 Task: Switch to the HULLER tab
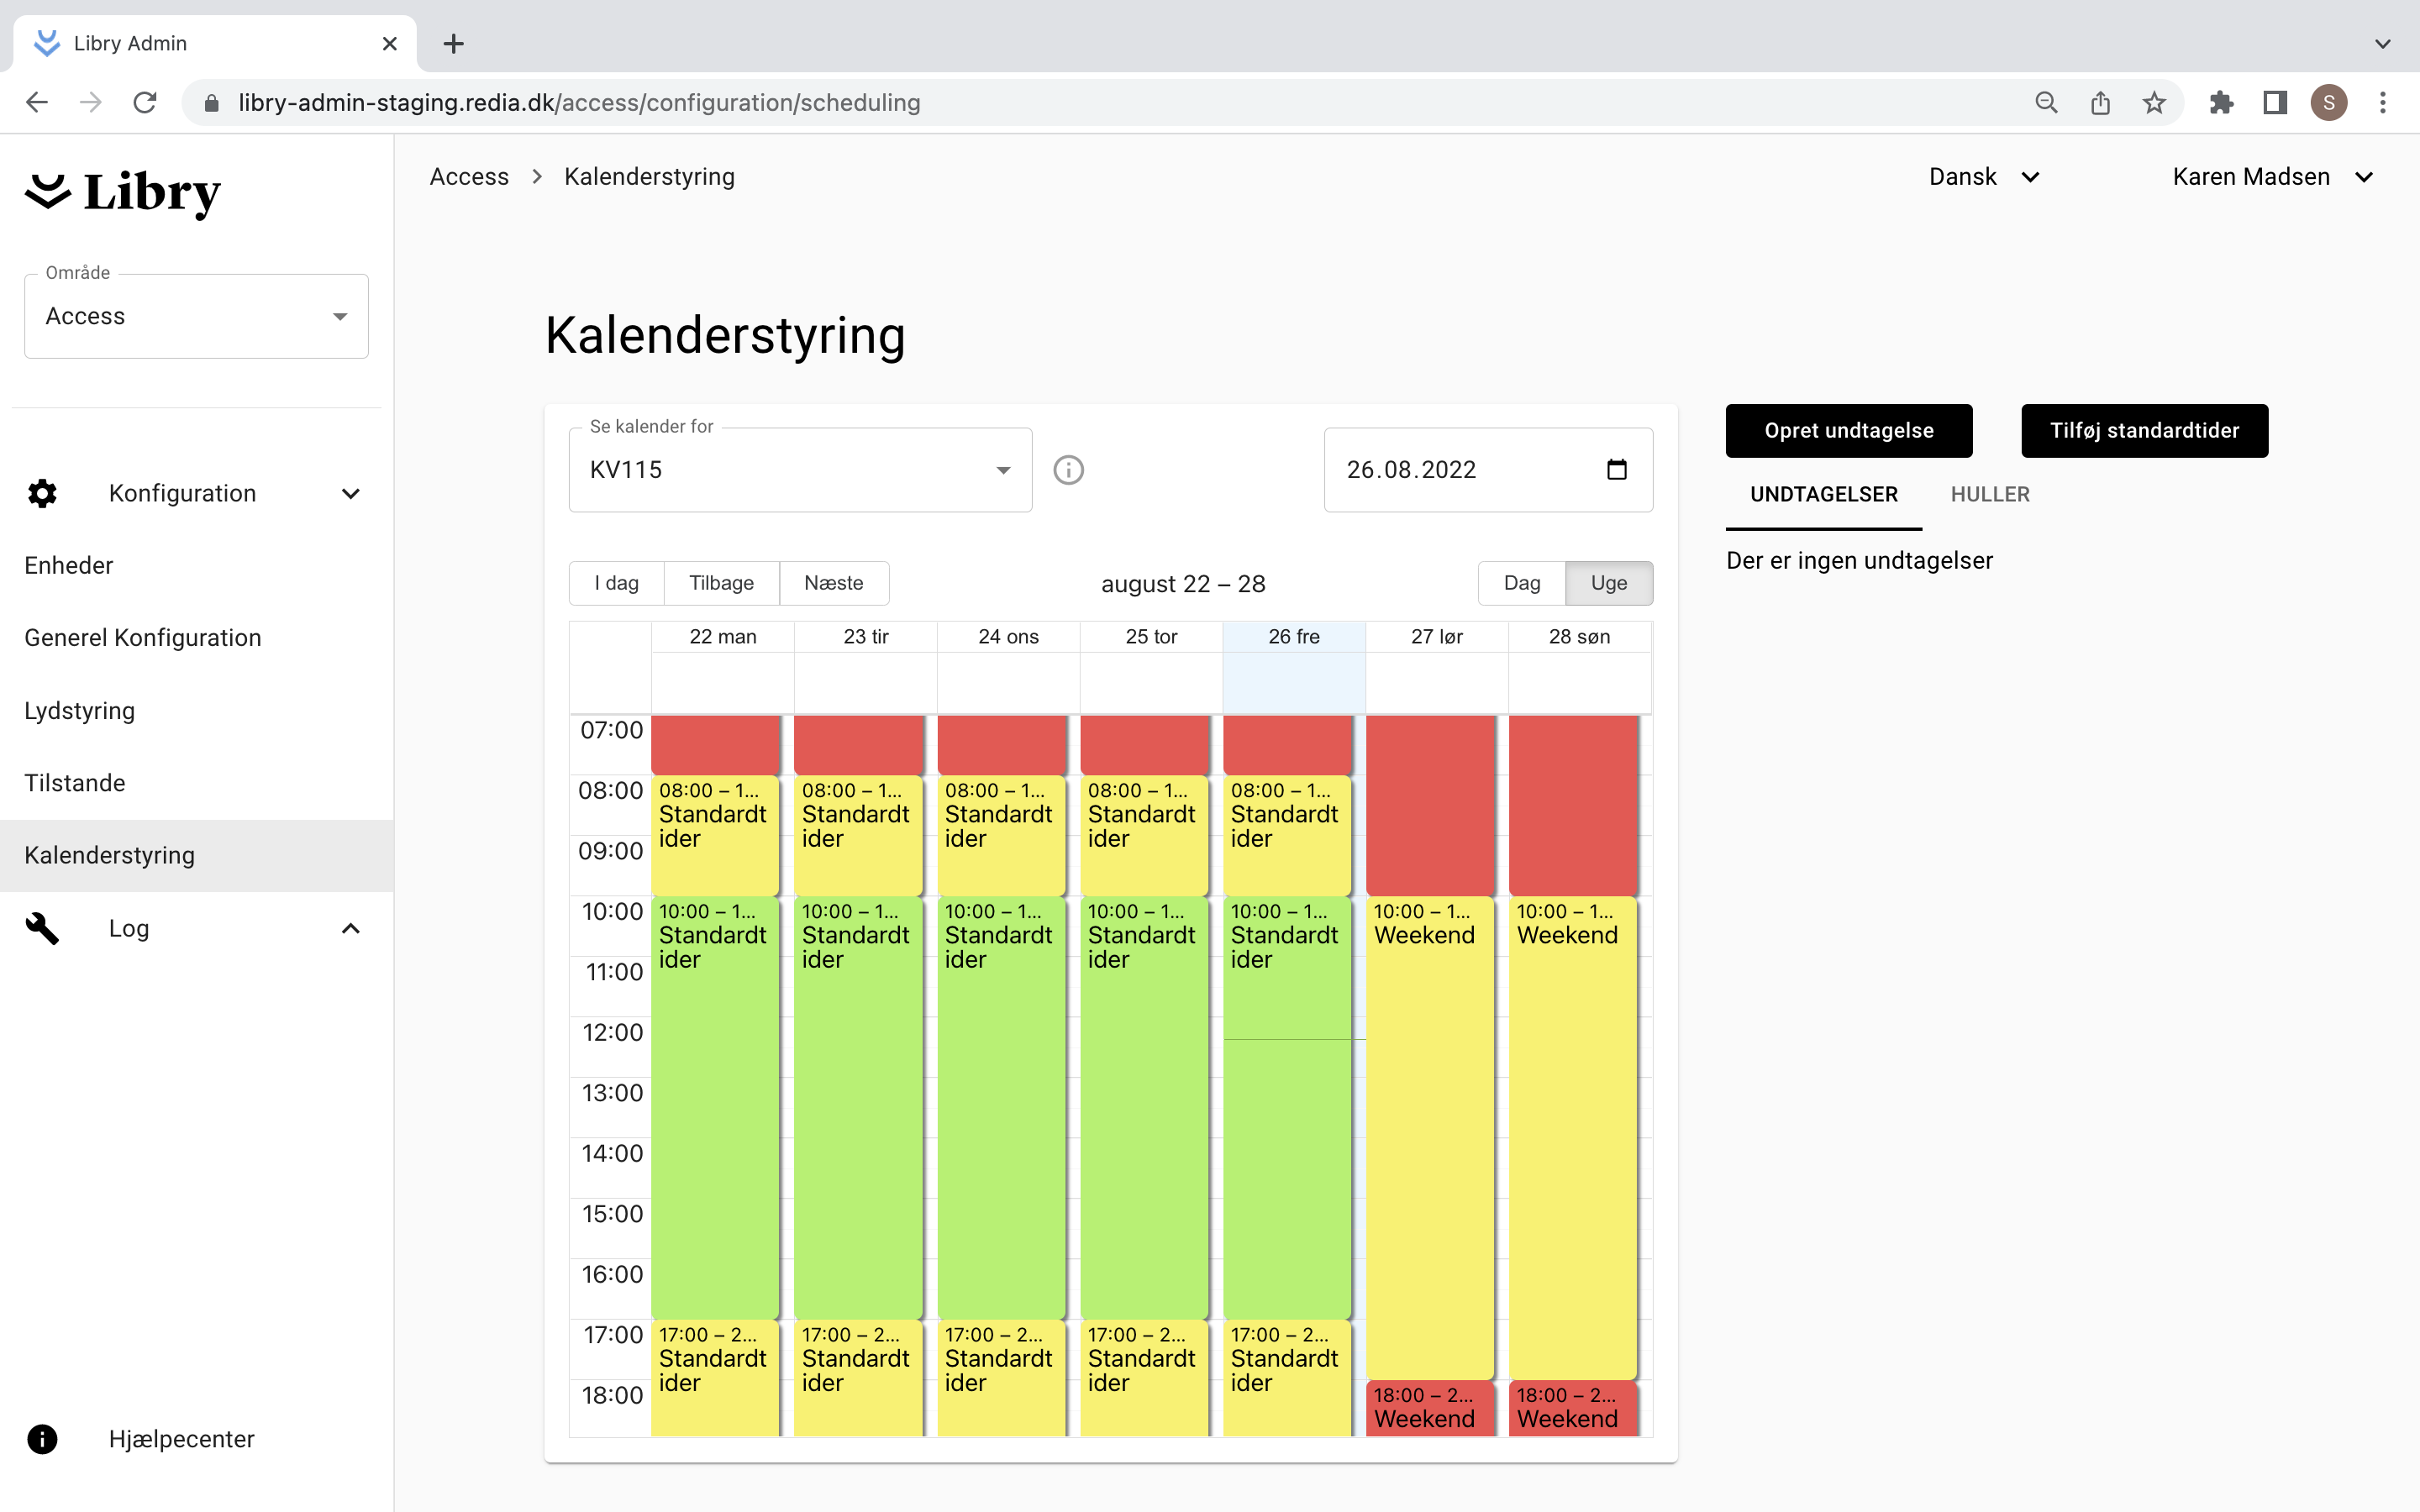pyautogui.click(x=1989, y=494)
